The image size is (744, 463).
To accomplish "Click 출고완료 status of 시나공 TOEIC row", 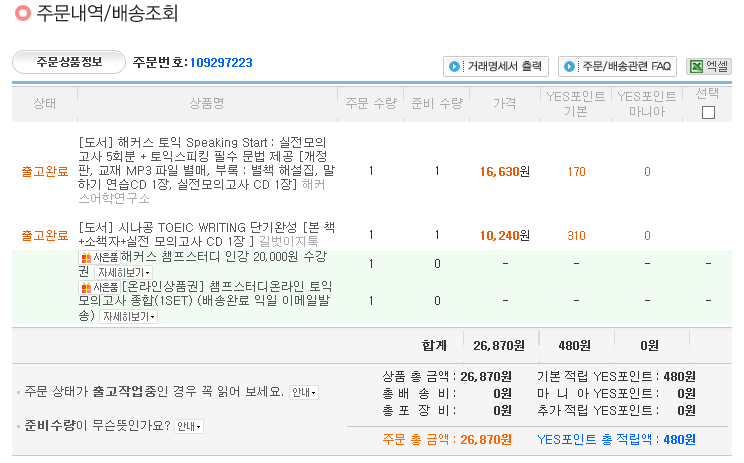I will click(x=45, y=236).
